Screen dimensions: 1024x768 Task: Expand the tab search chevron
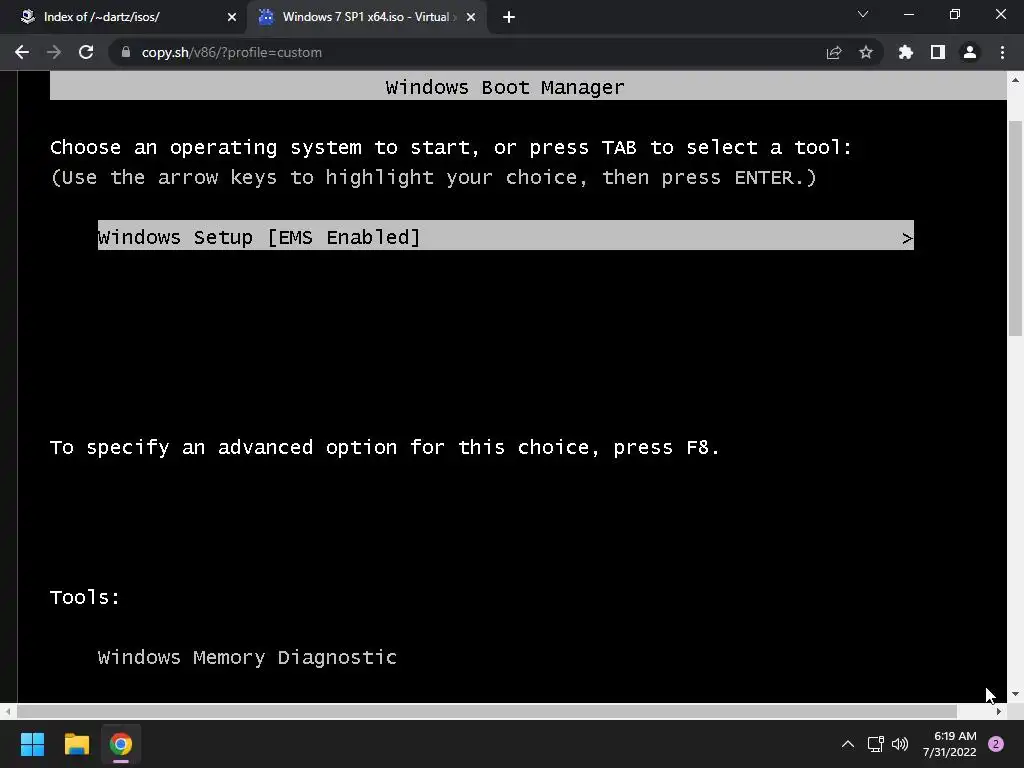863,14
